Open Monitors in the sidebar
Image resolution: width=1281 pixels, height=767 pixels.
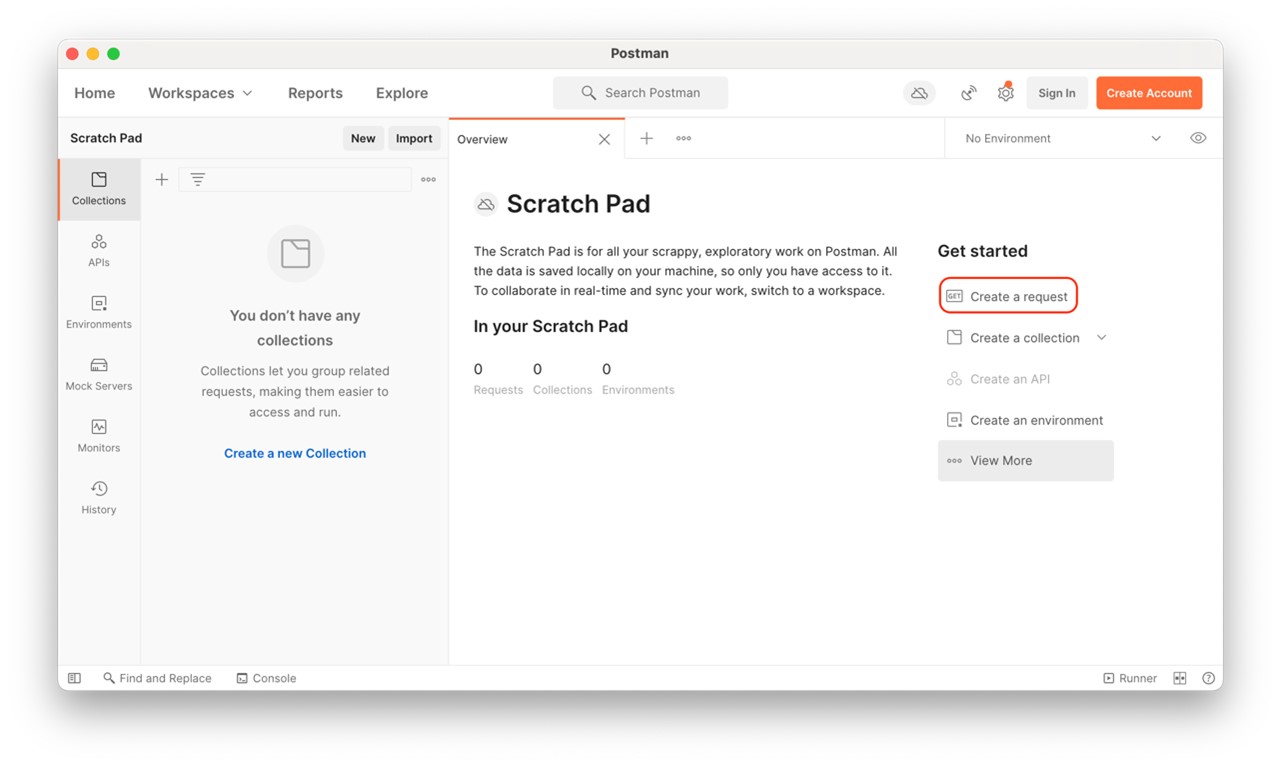98,436
